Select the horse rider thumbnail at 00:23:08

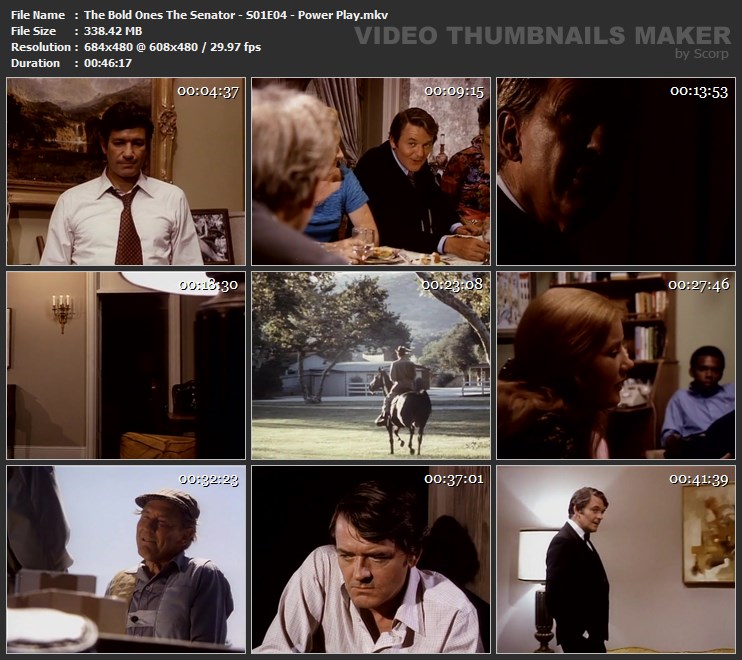(371, 365)
